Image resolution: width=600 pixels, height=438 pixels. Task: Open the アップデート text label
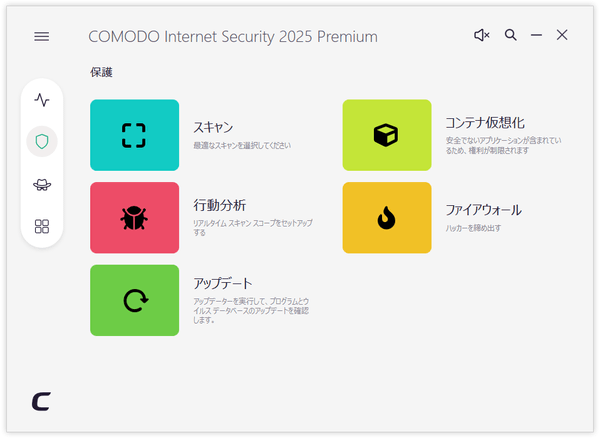tap(222, 283)
